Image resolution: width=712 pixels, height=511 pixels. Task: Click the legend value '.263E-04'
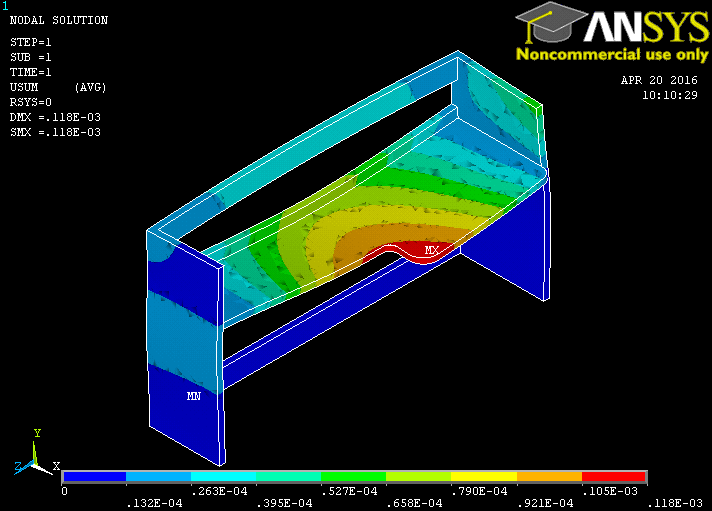[219, 491]
